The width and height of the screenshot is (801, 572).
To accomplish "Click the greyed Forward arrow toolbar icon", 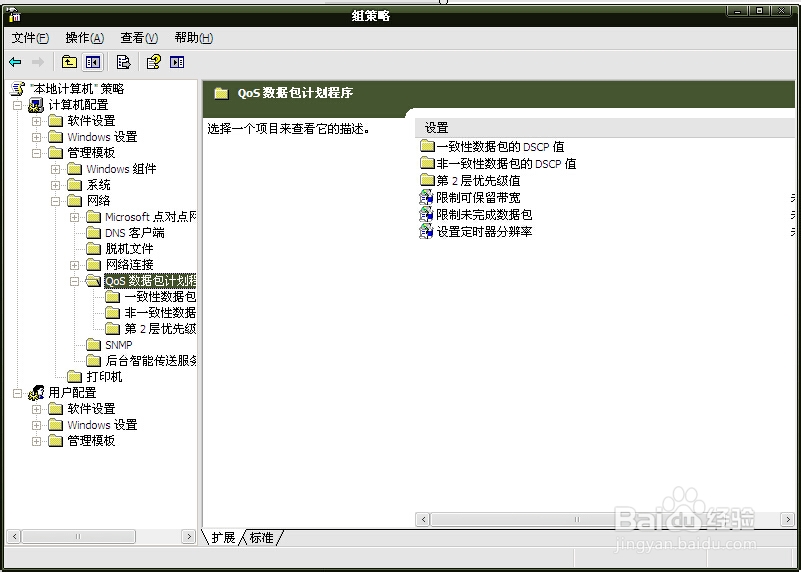I will tap(38, 62).
